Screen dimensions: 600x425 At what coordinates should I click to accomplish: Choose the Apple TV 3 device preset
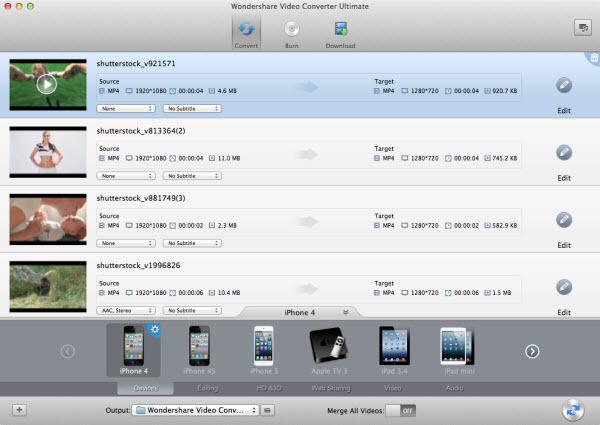(329, 350)
